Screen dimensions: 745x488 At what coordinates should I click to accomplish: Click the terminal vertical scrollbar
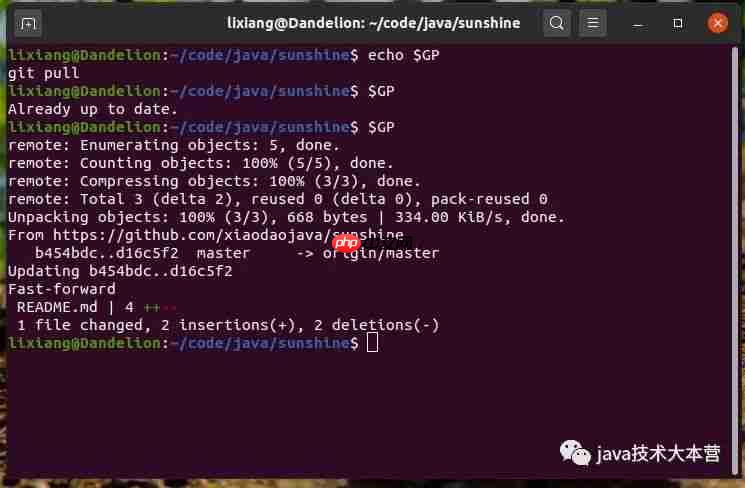pos(735,261)
